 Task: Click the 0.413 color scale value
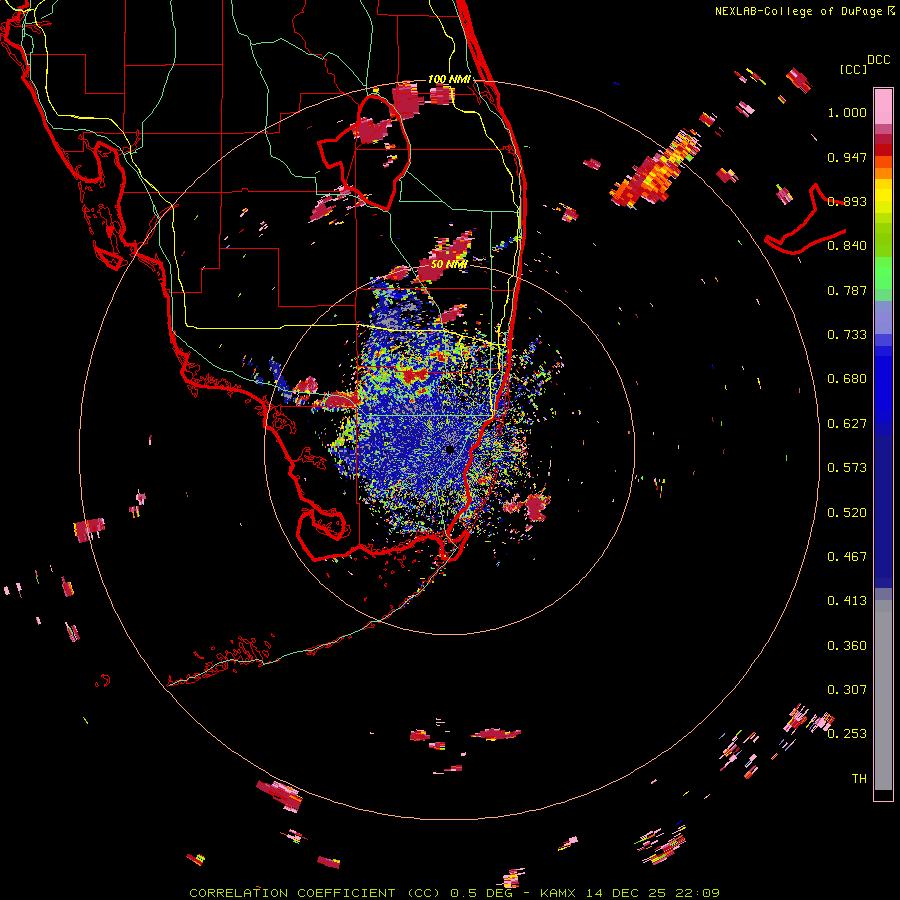(x=847, y=601)
